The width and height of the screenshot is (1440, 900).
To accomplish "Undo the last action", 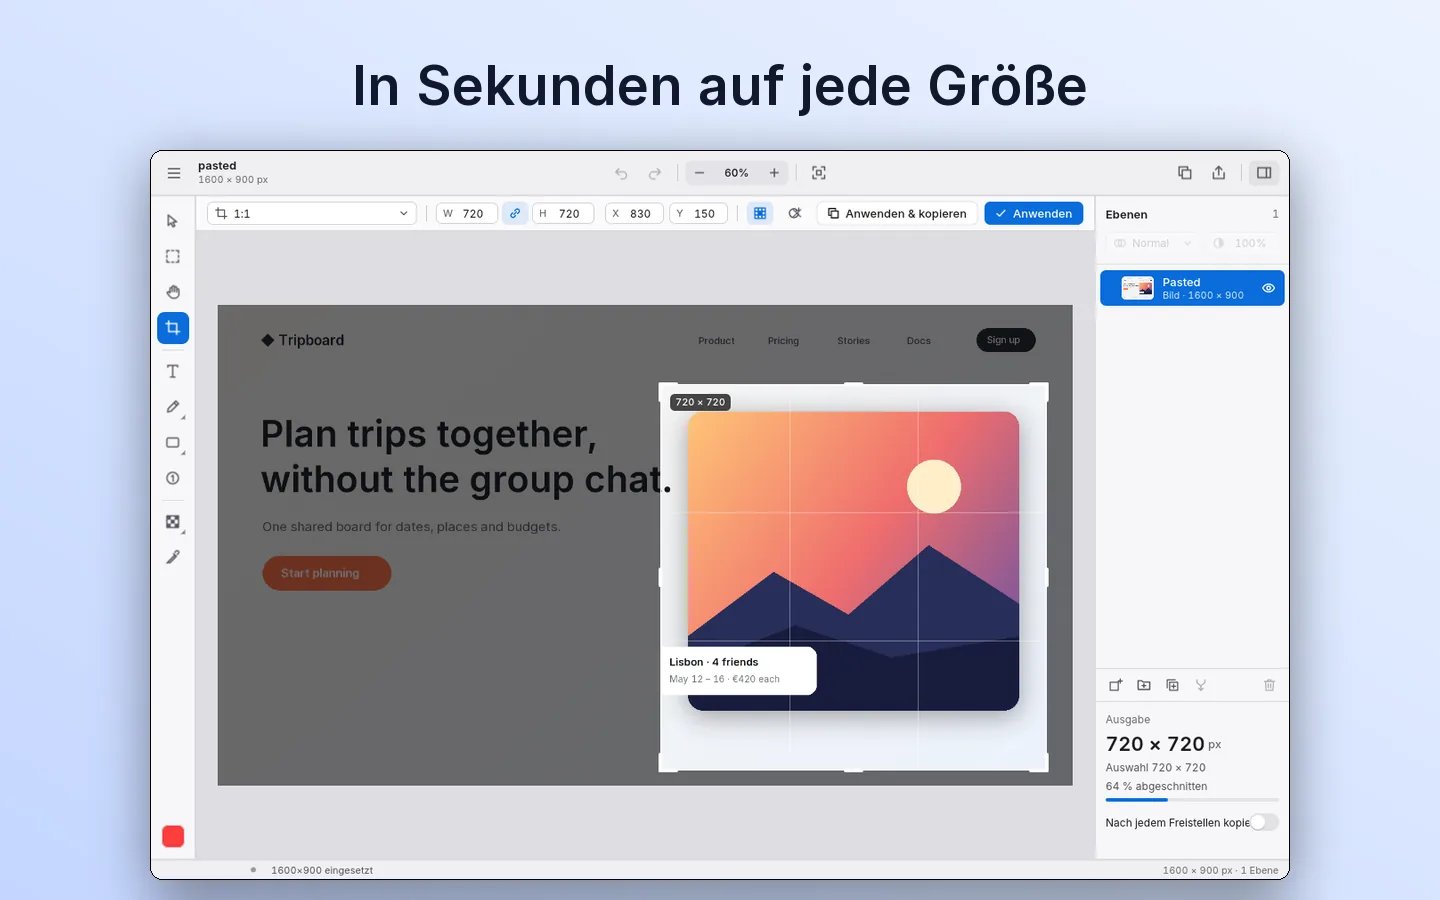I will coord(621,173).
